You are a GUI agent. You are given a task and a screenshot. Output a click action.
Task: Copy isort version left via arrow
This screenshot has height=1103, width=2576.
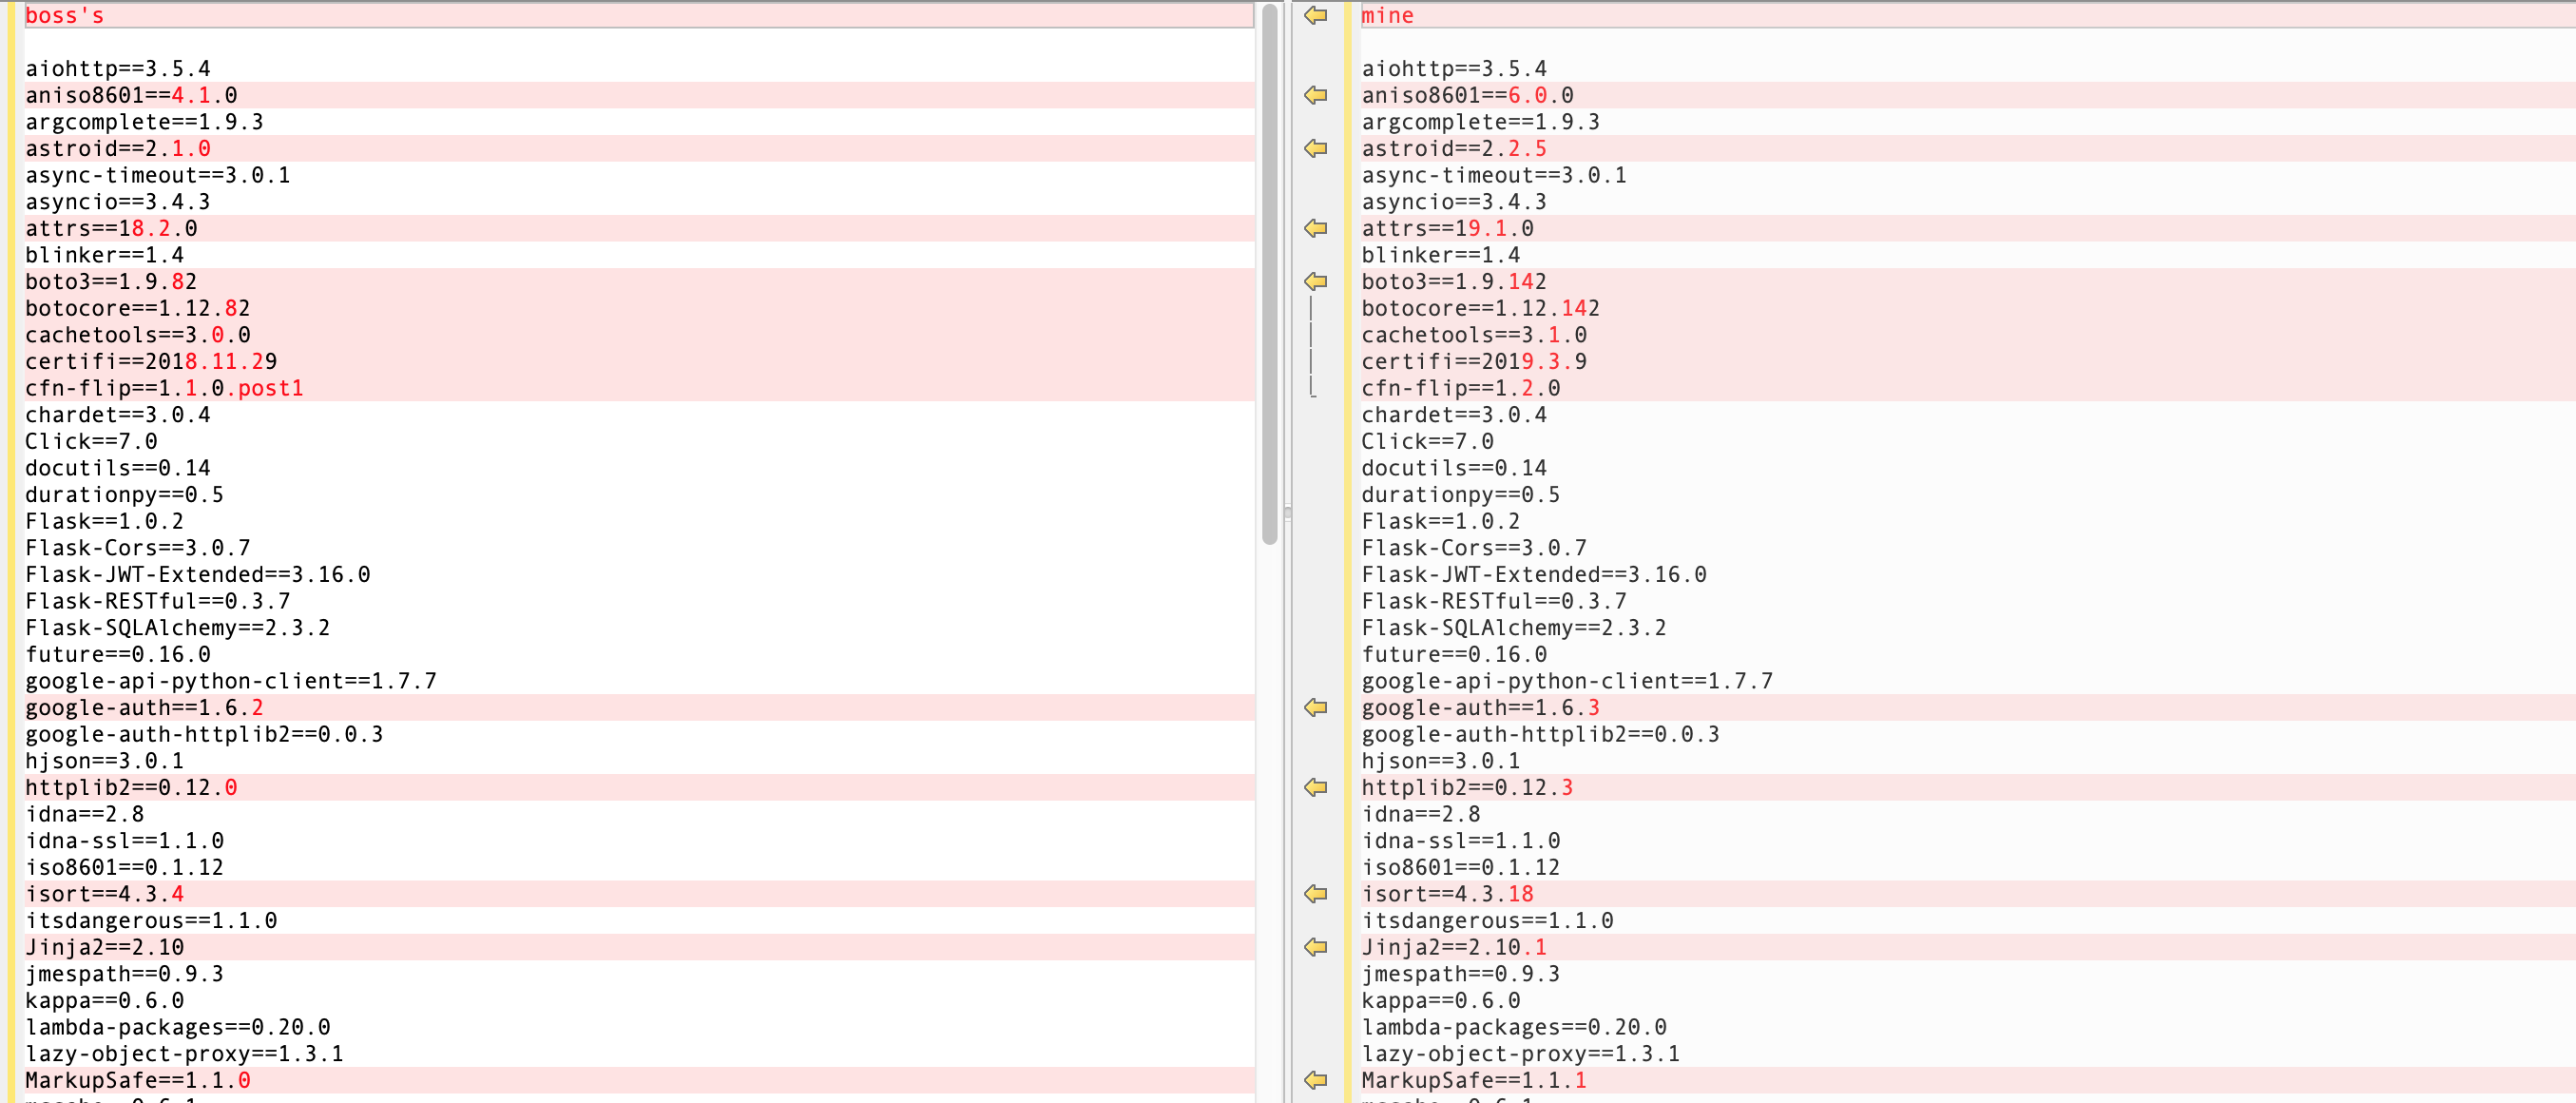[1315, 893]
